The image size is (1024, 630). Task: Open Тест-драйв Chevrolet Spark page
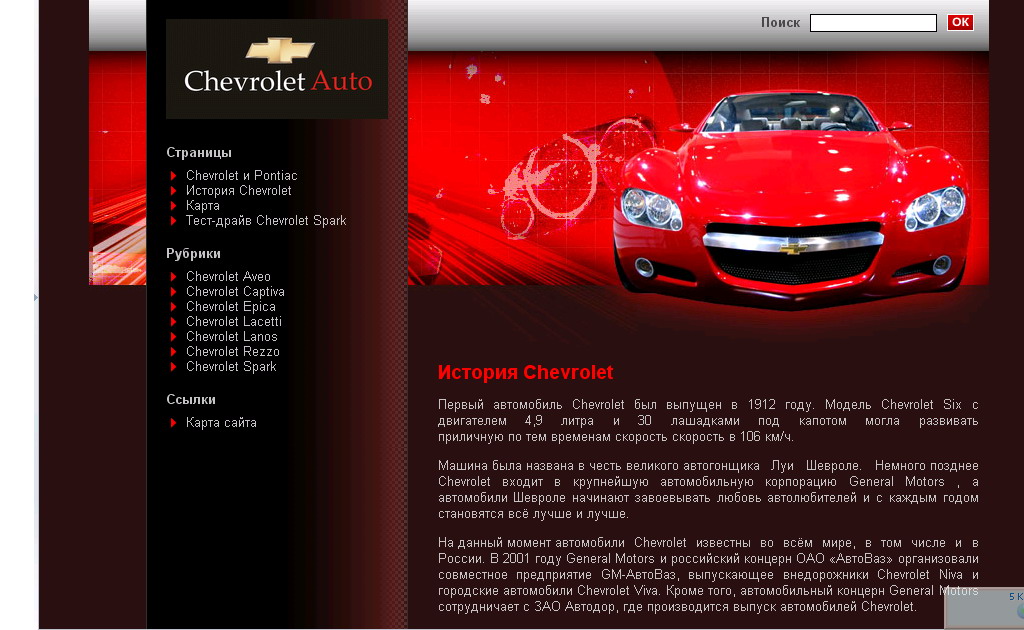[266, 221]
